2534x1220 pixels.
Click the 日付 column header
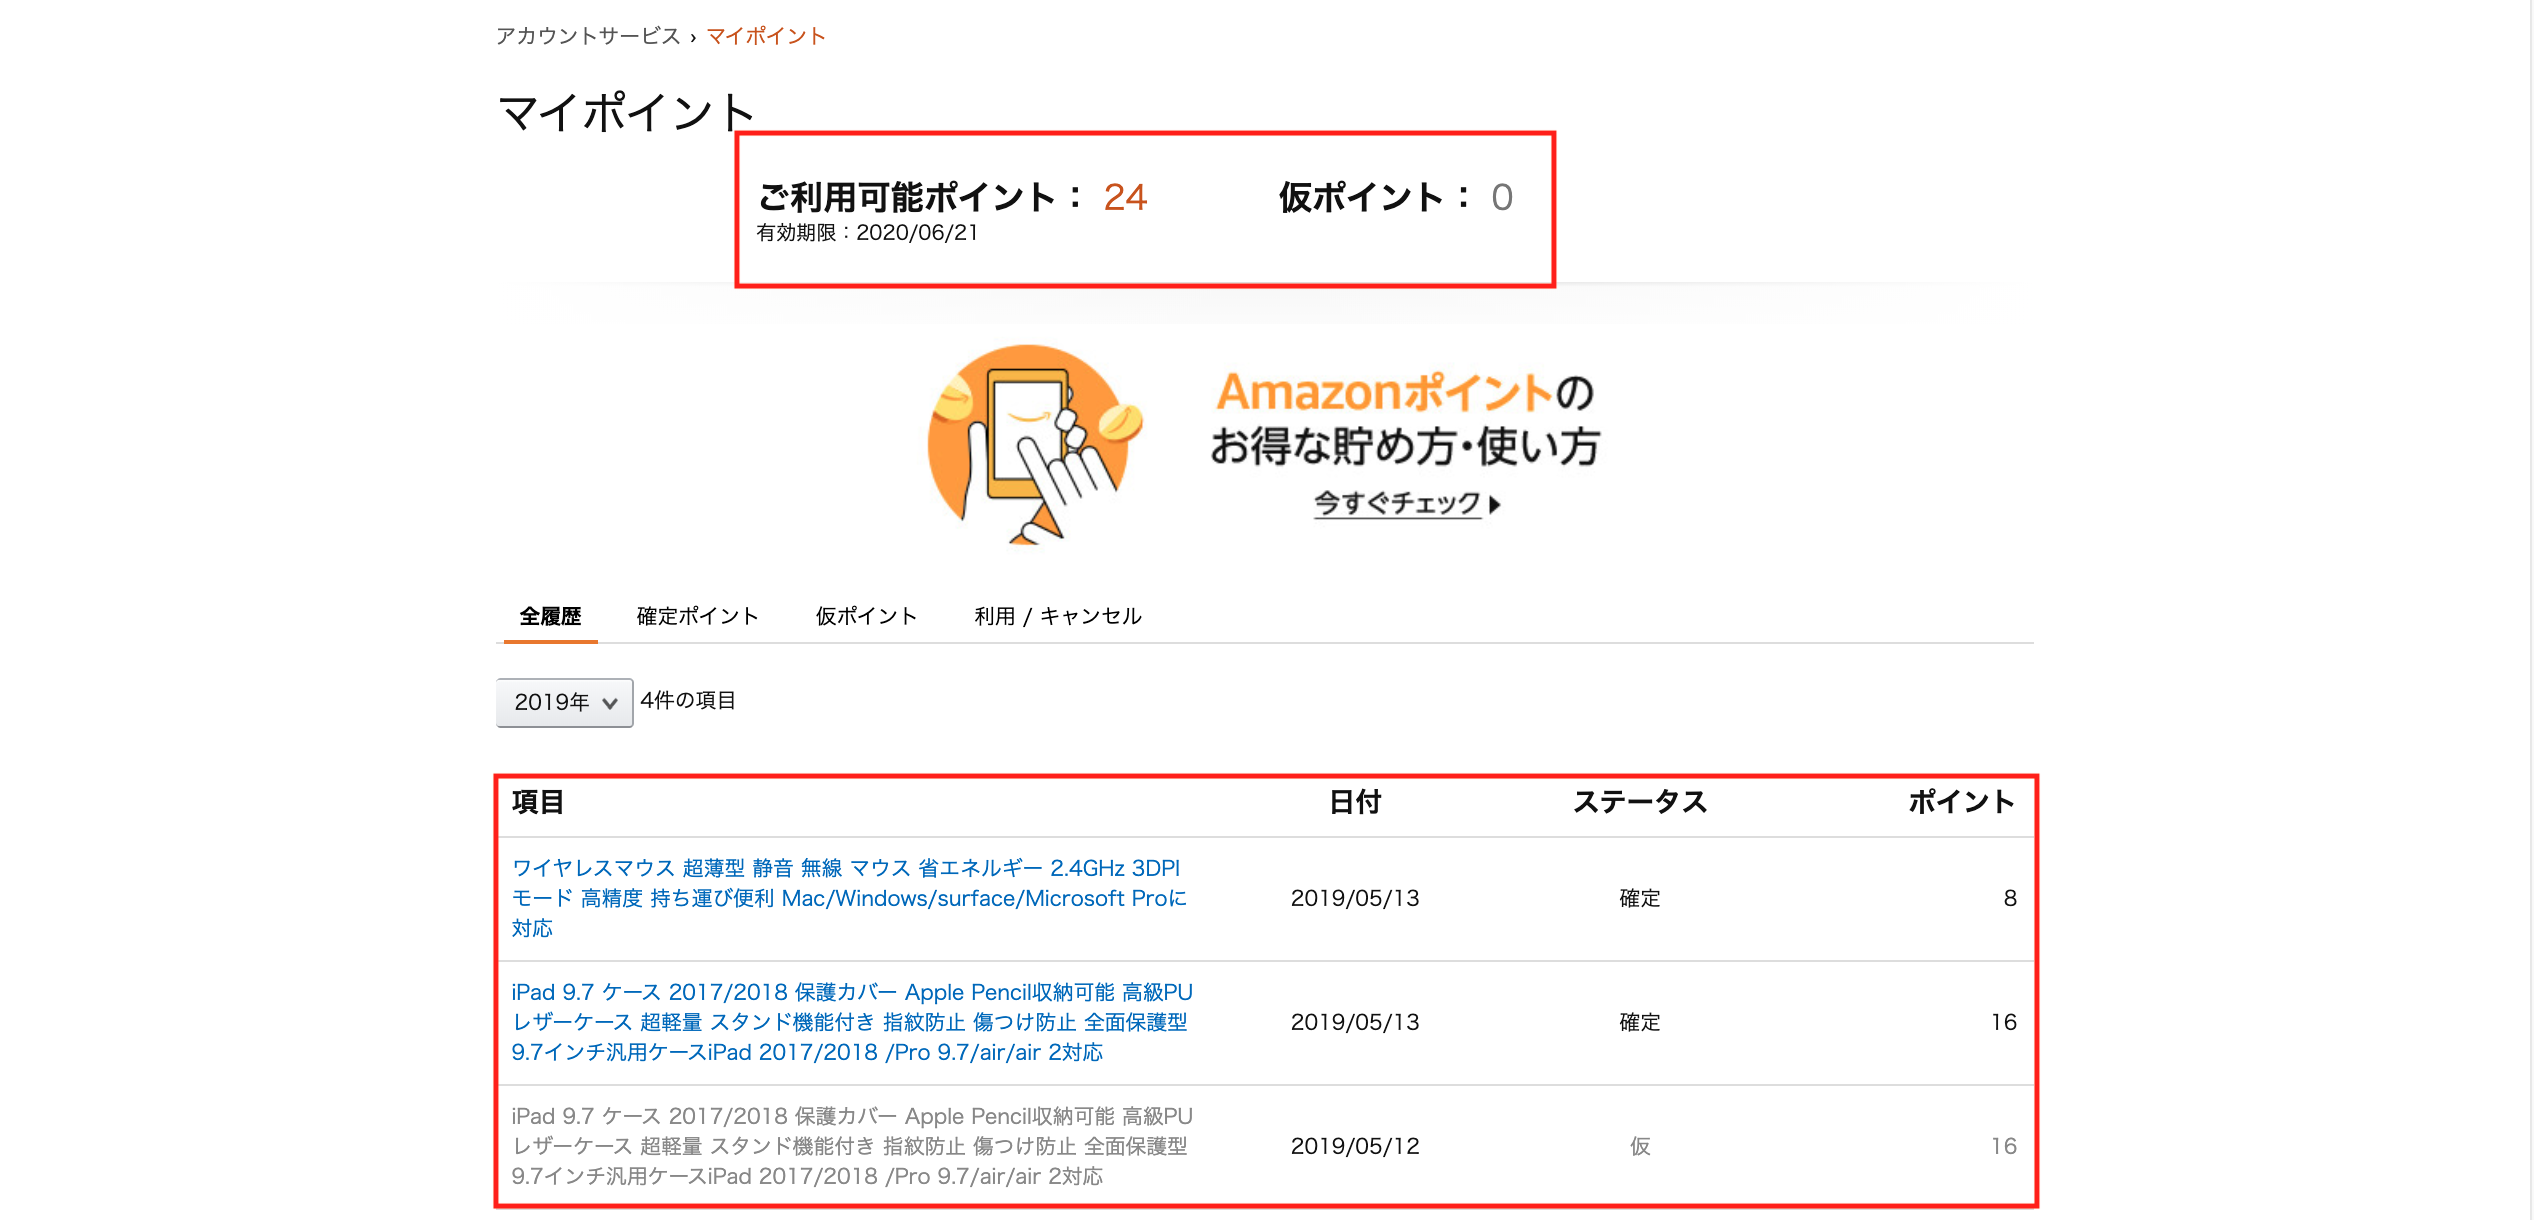(1354, 802)
